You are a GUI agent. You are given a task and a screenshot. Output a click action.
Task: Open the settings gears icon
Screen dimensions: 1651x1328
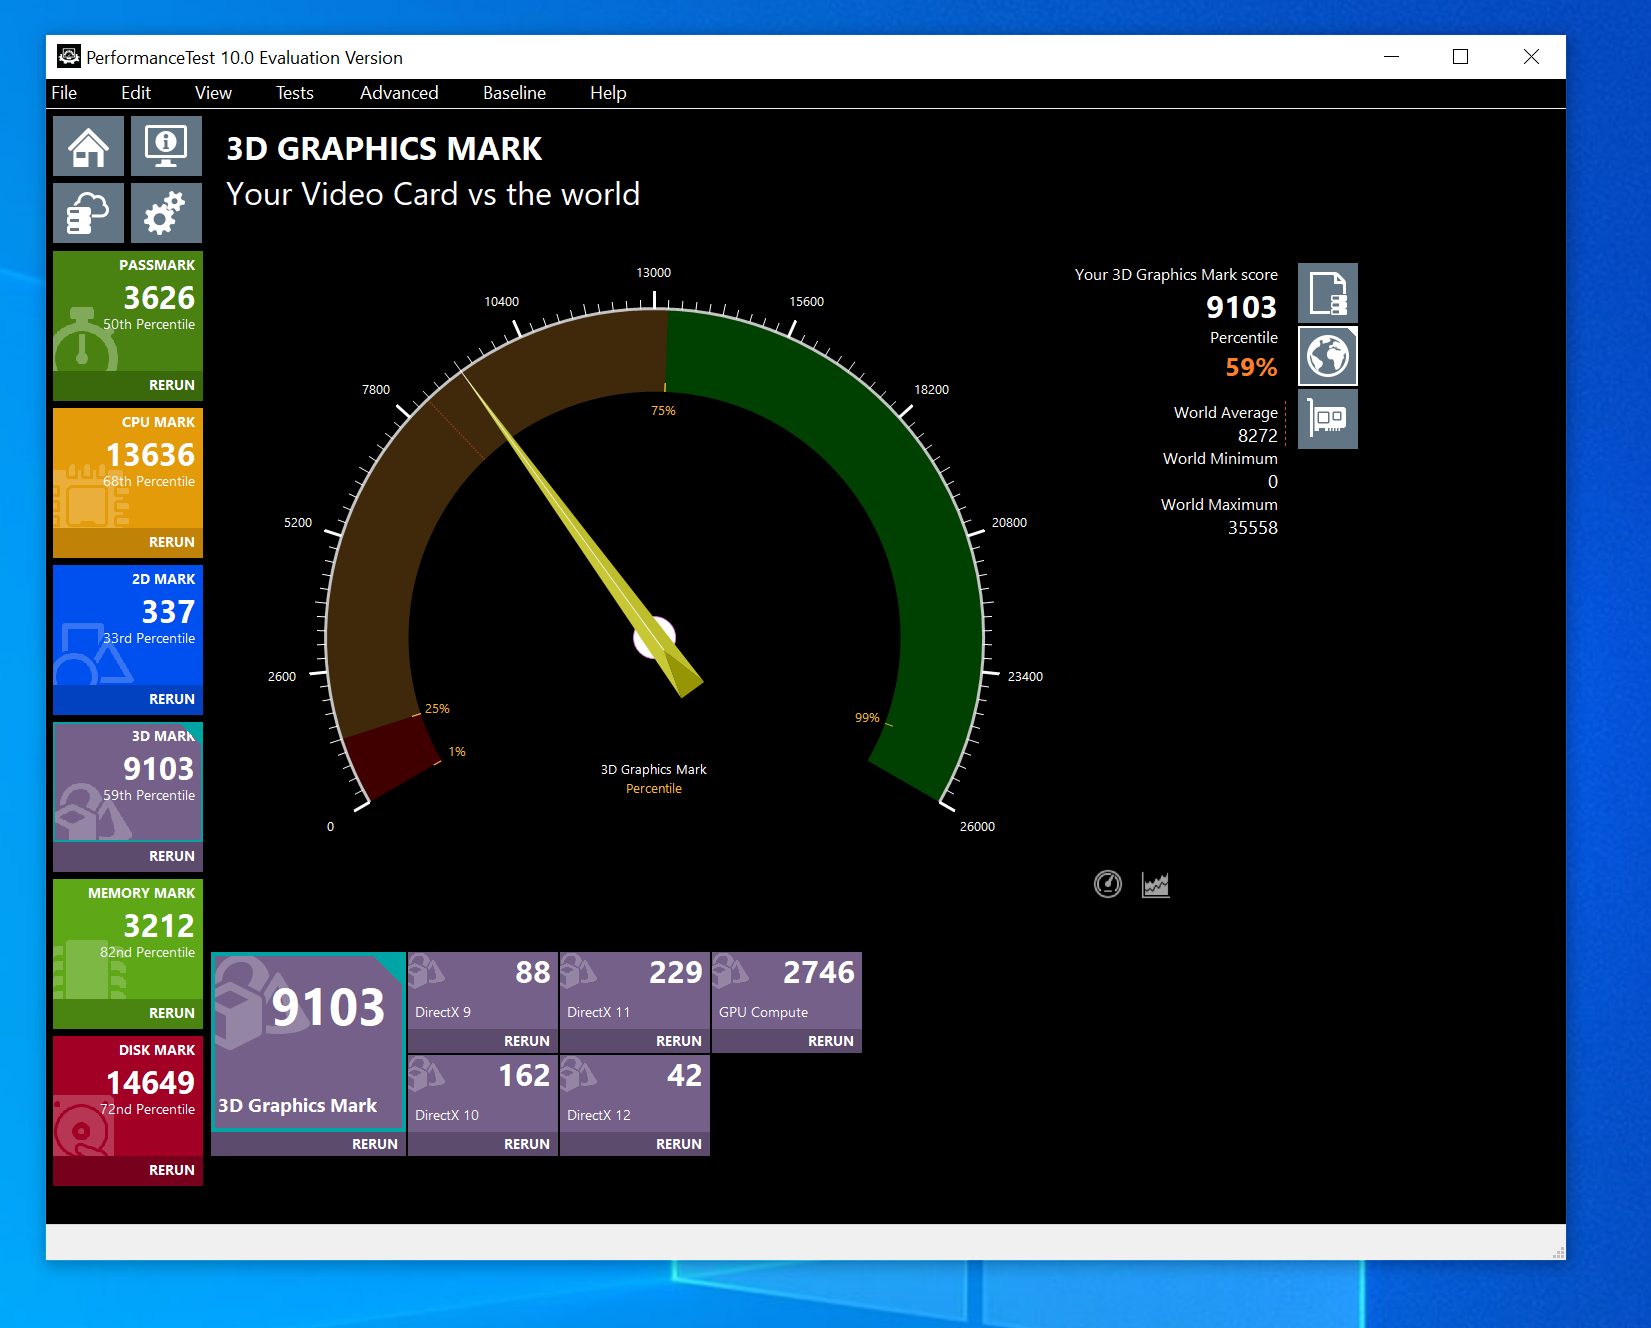tap(166, 213)
